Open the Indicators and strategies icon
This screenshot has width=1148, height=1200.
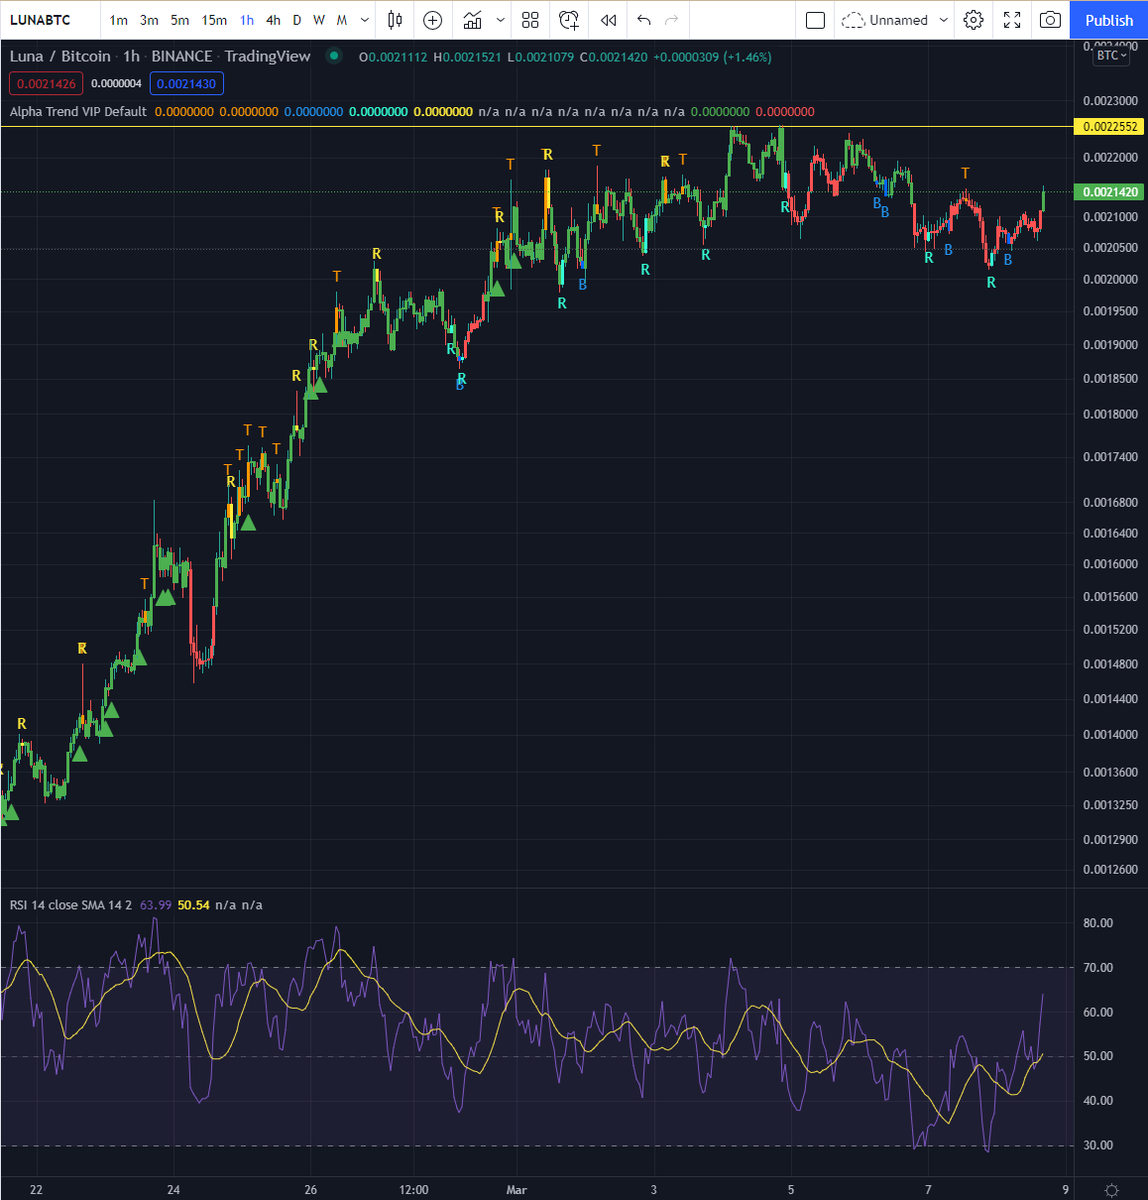coord(472,20)
